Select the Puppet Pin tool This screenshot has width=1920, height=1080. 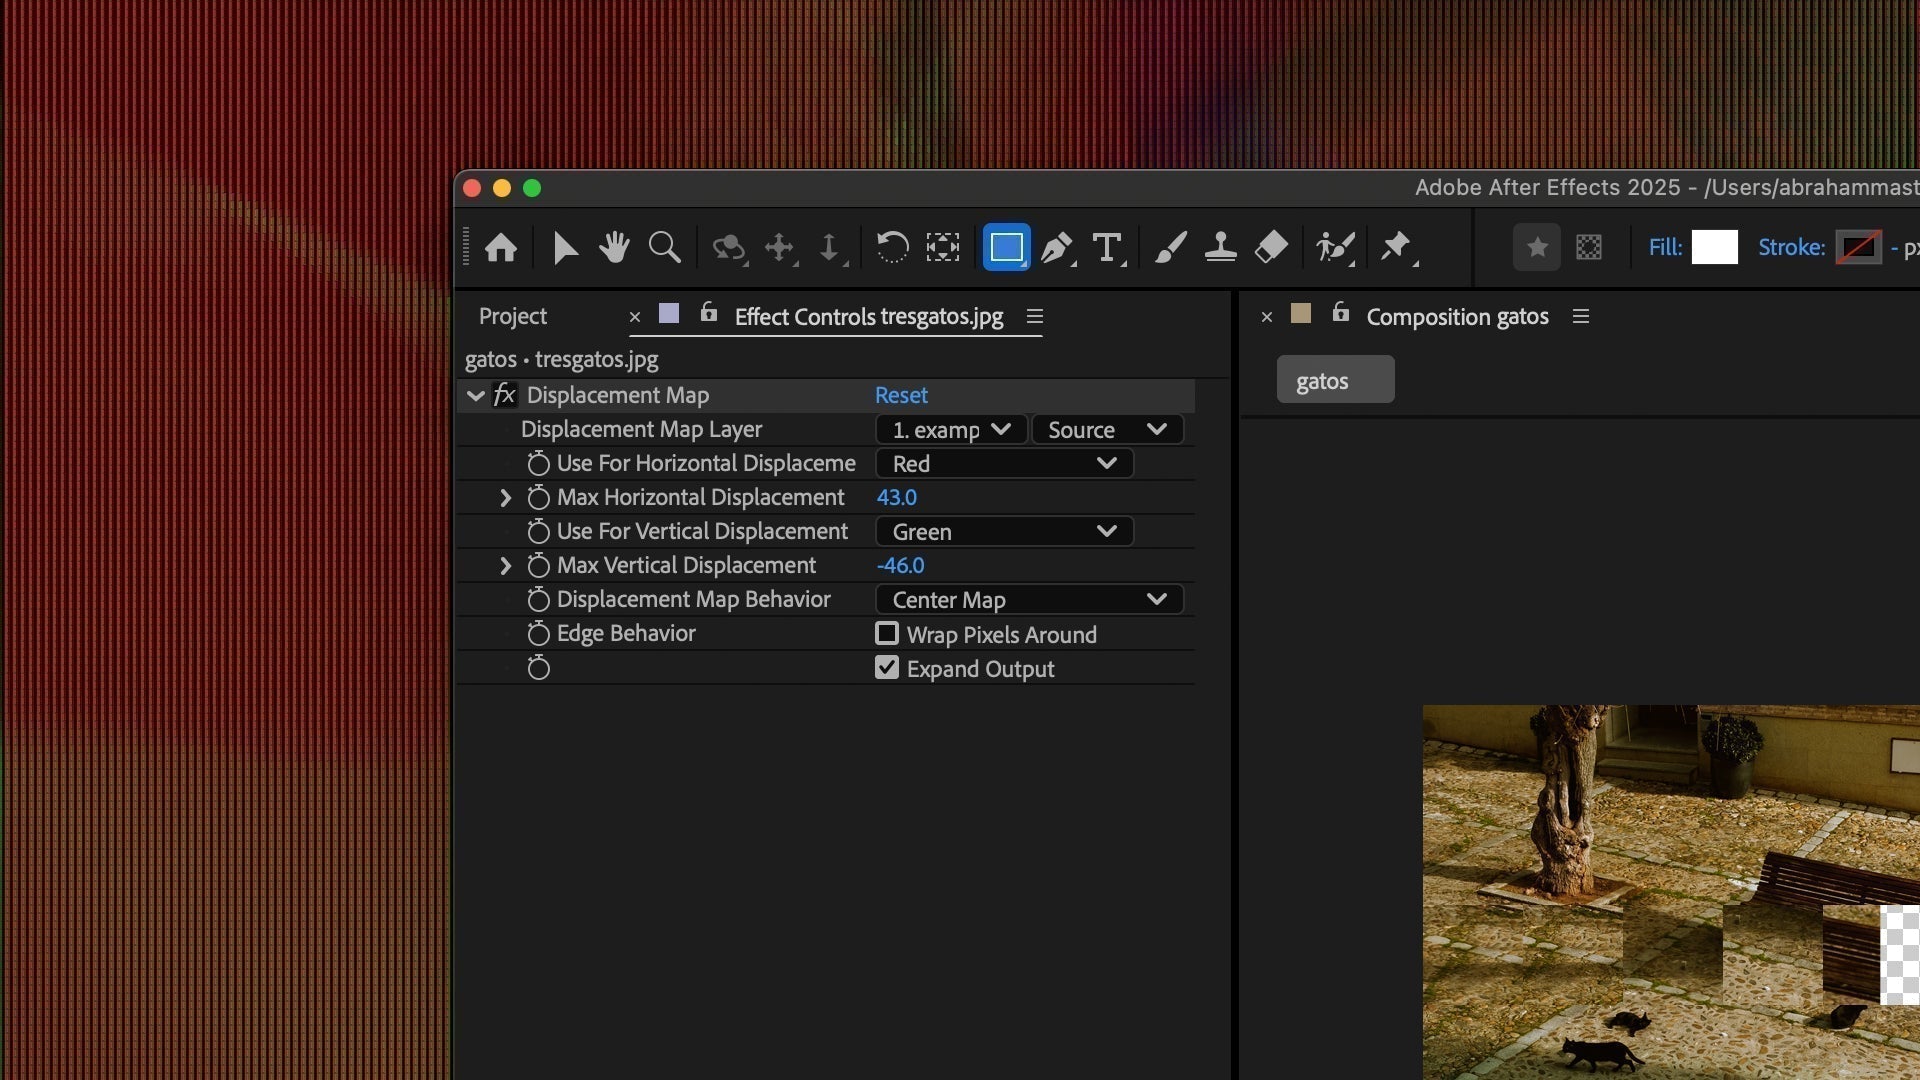click(x=1397, y=247)
